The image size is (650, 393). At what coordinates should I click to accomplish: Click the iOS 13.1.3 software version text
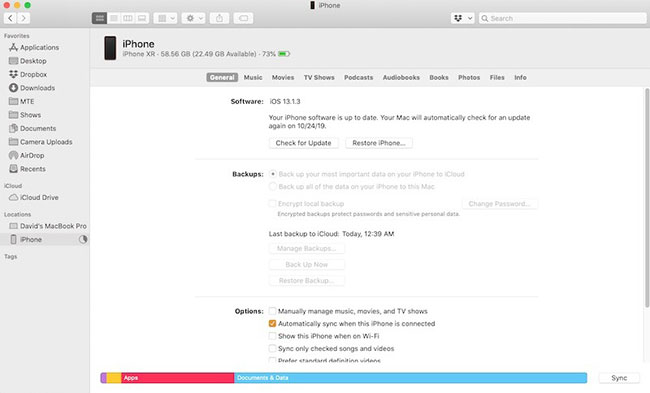click(285, 101)
